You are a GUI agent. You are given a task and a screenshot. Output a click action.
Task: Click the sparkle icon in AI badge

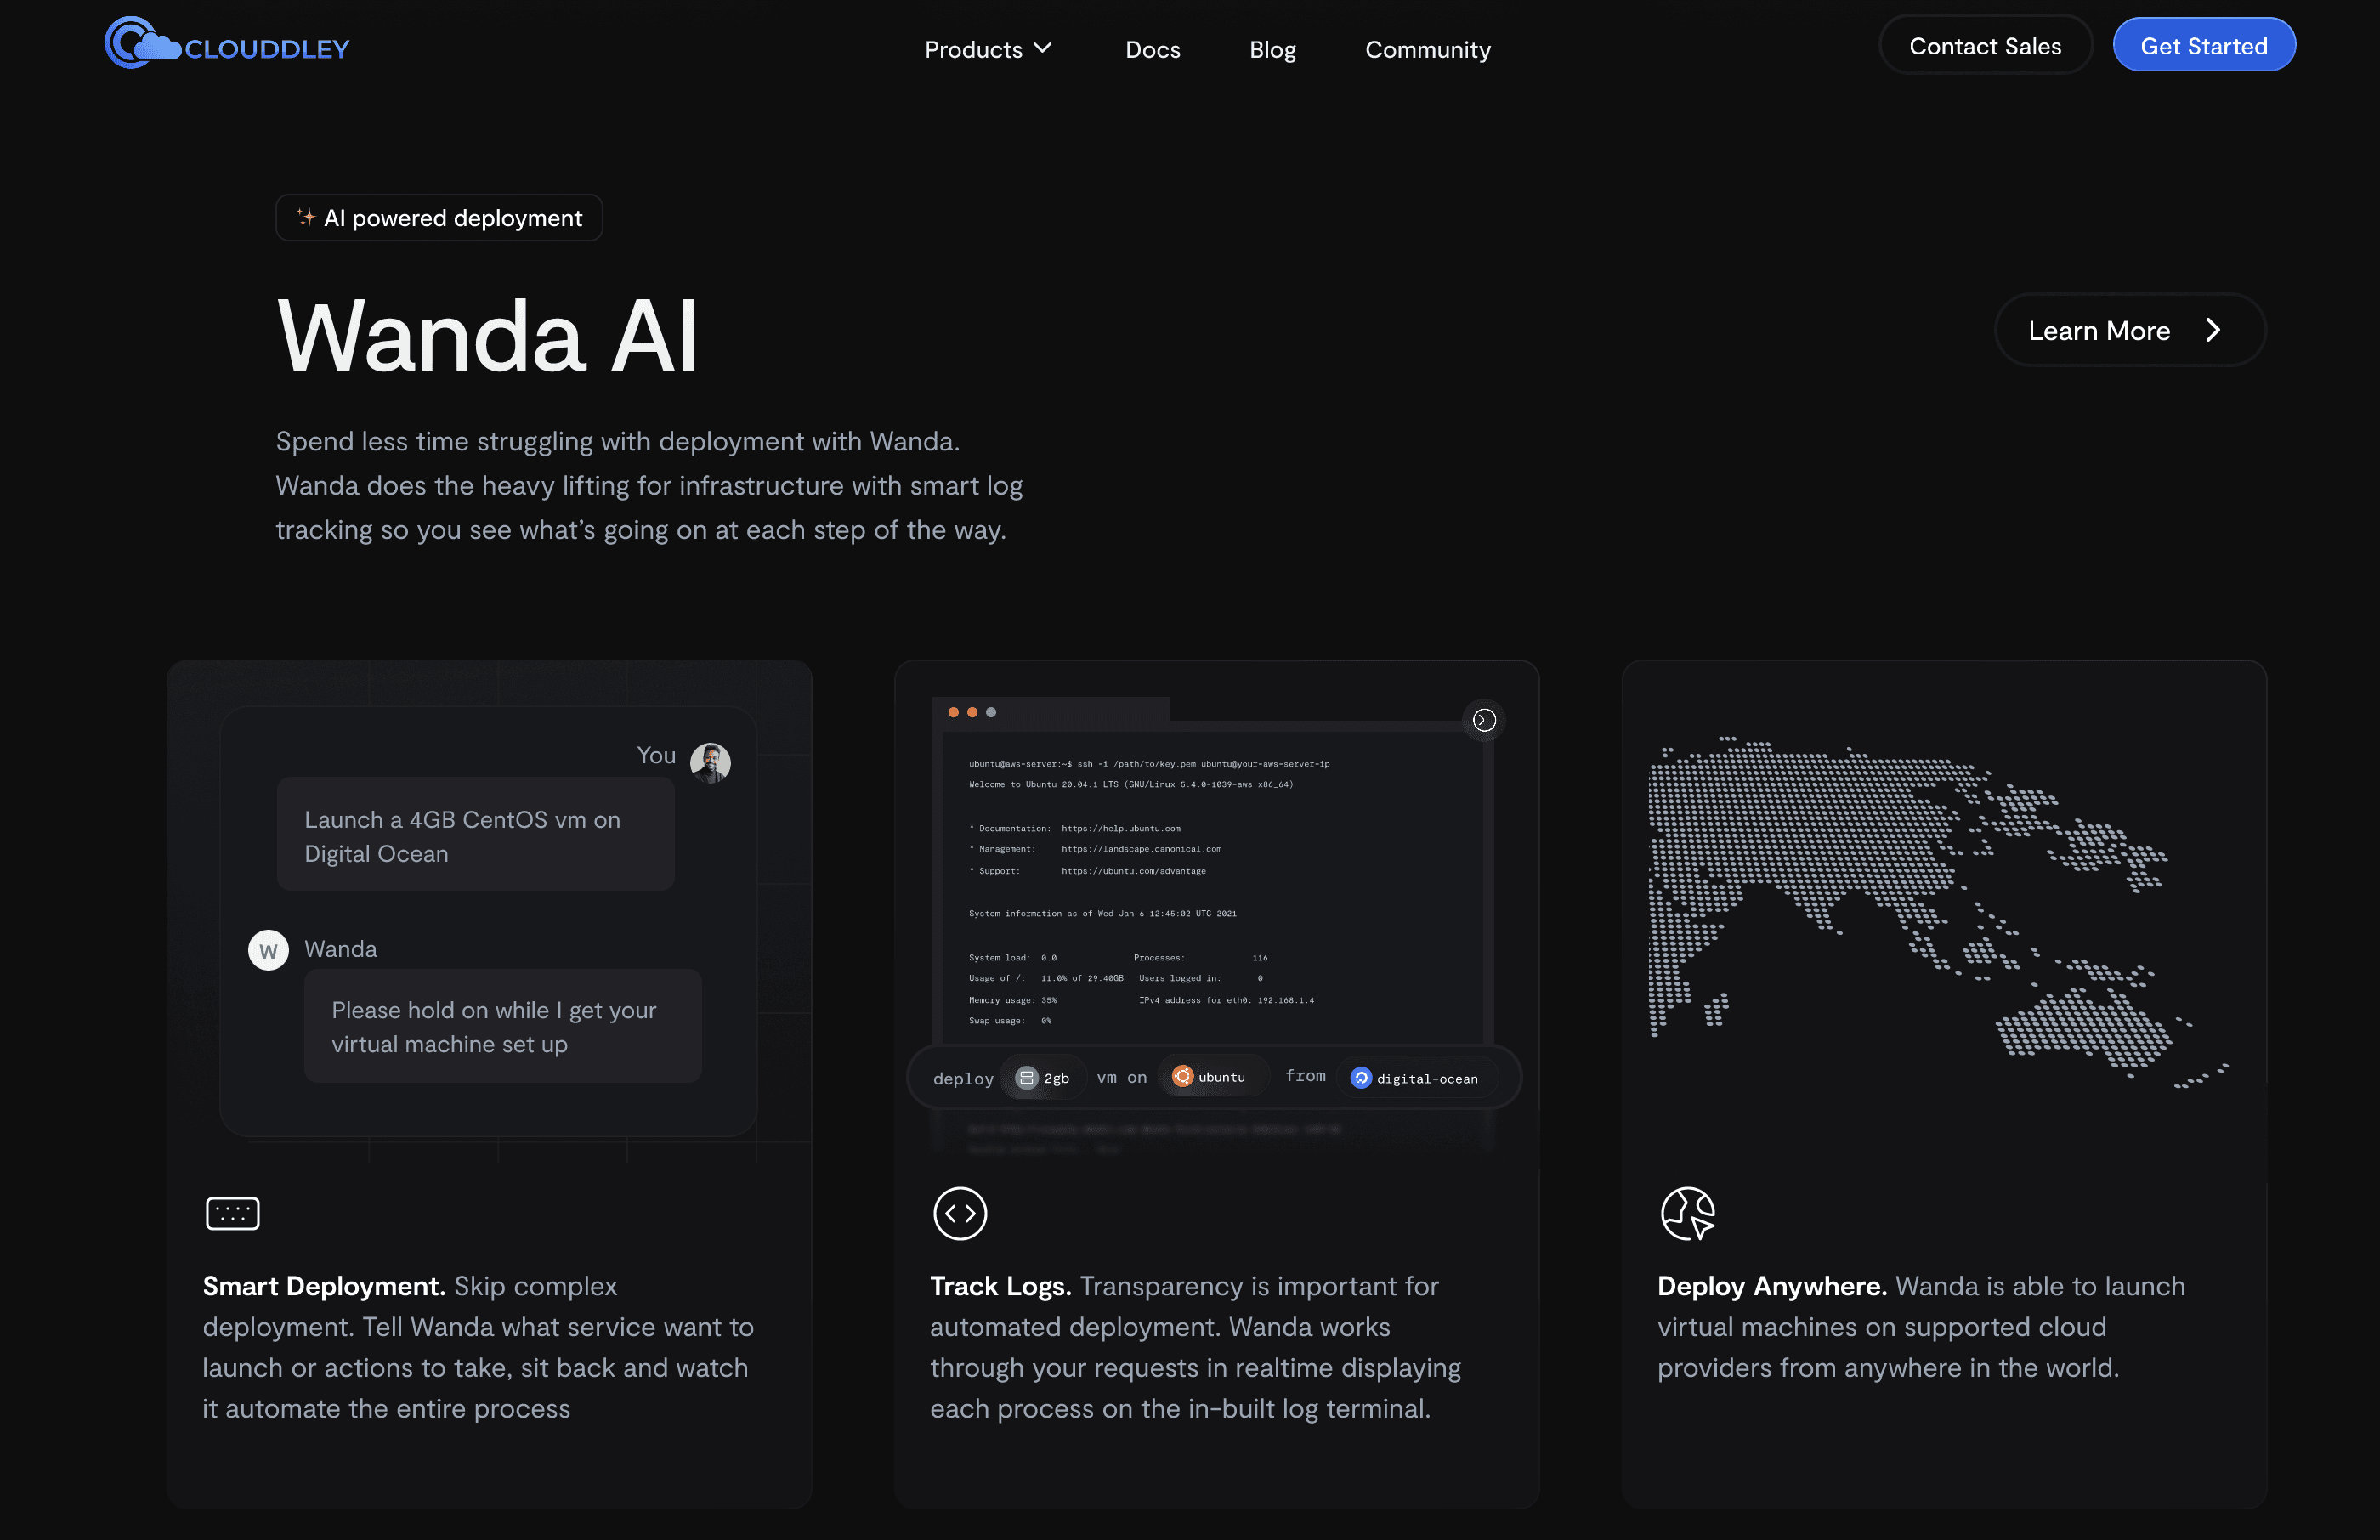(x=306, y=217)
